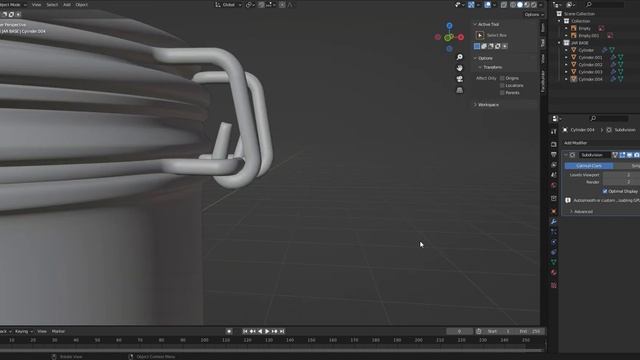Uncheck the Optimal Display checkbox

coord(605,191)
